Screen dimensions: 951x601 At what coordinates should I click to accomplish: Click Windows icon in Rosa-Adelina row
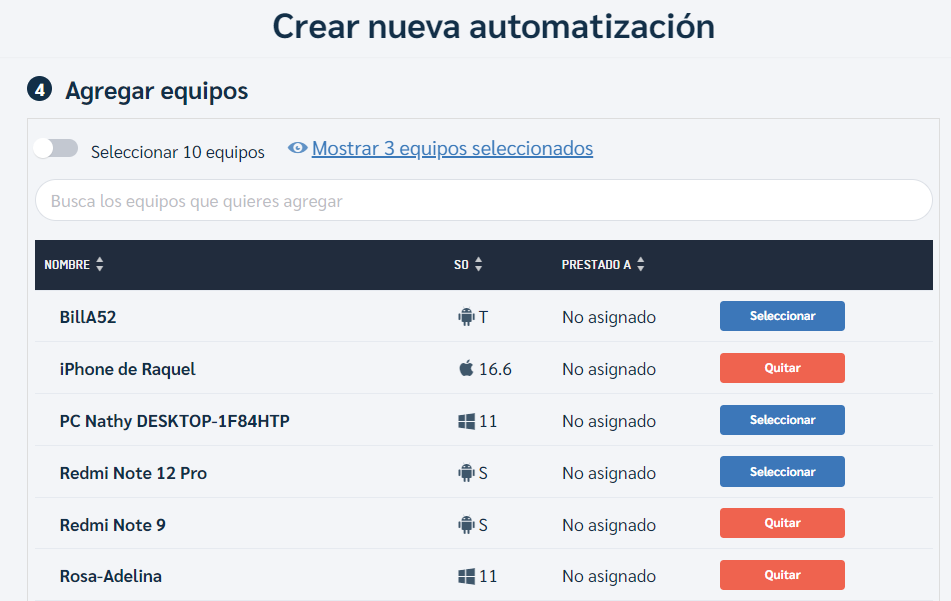point(466,576)
